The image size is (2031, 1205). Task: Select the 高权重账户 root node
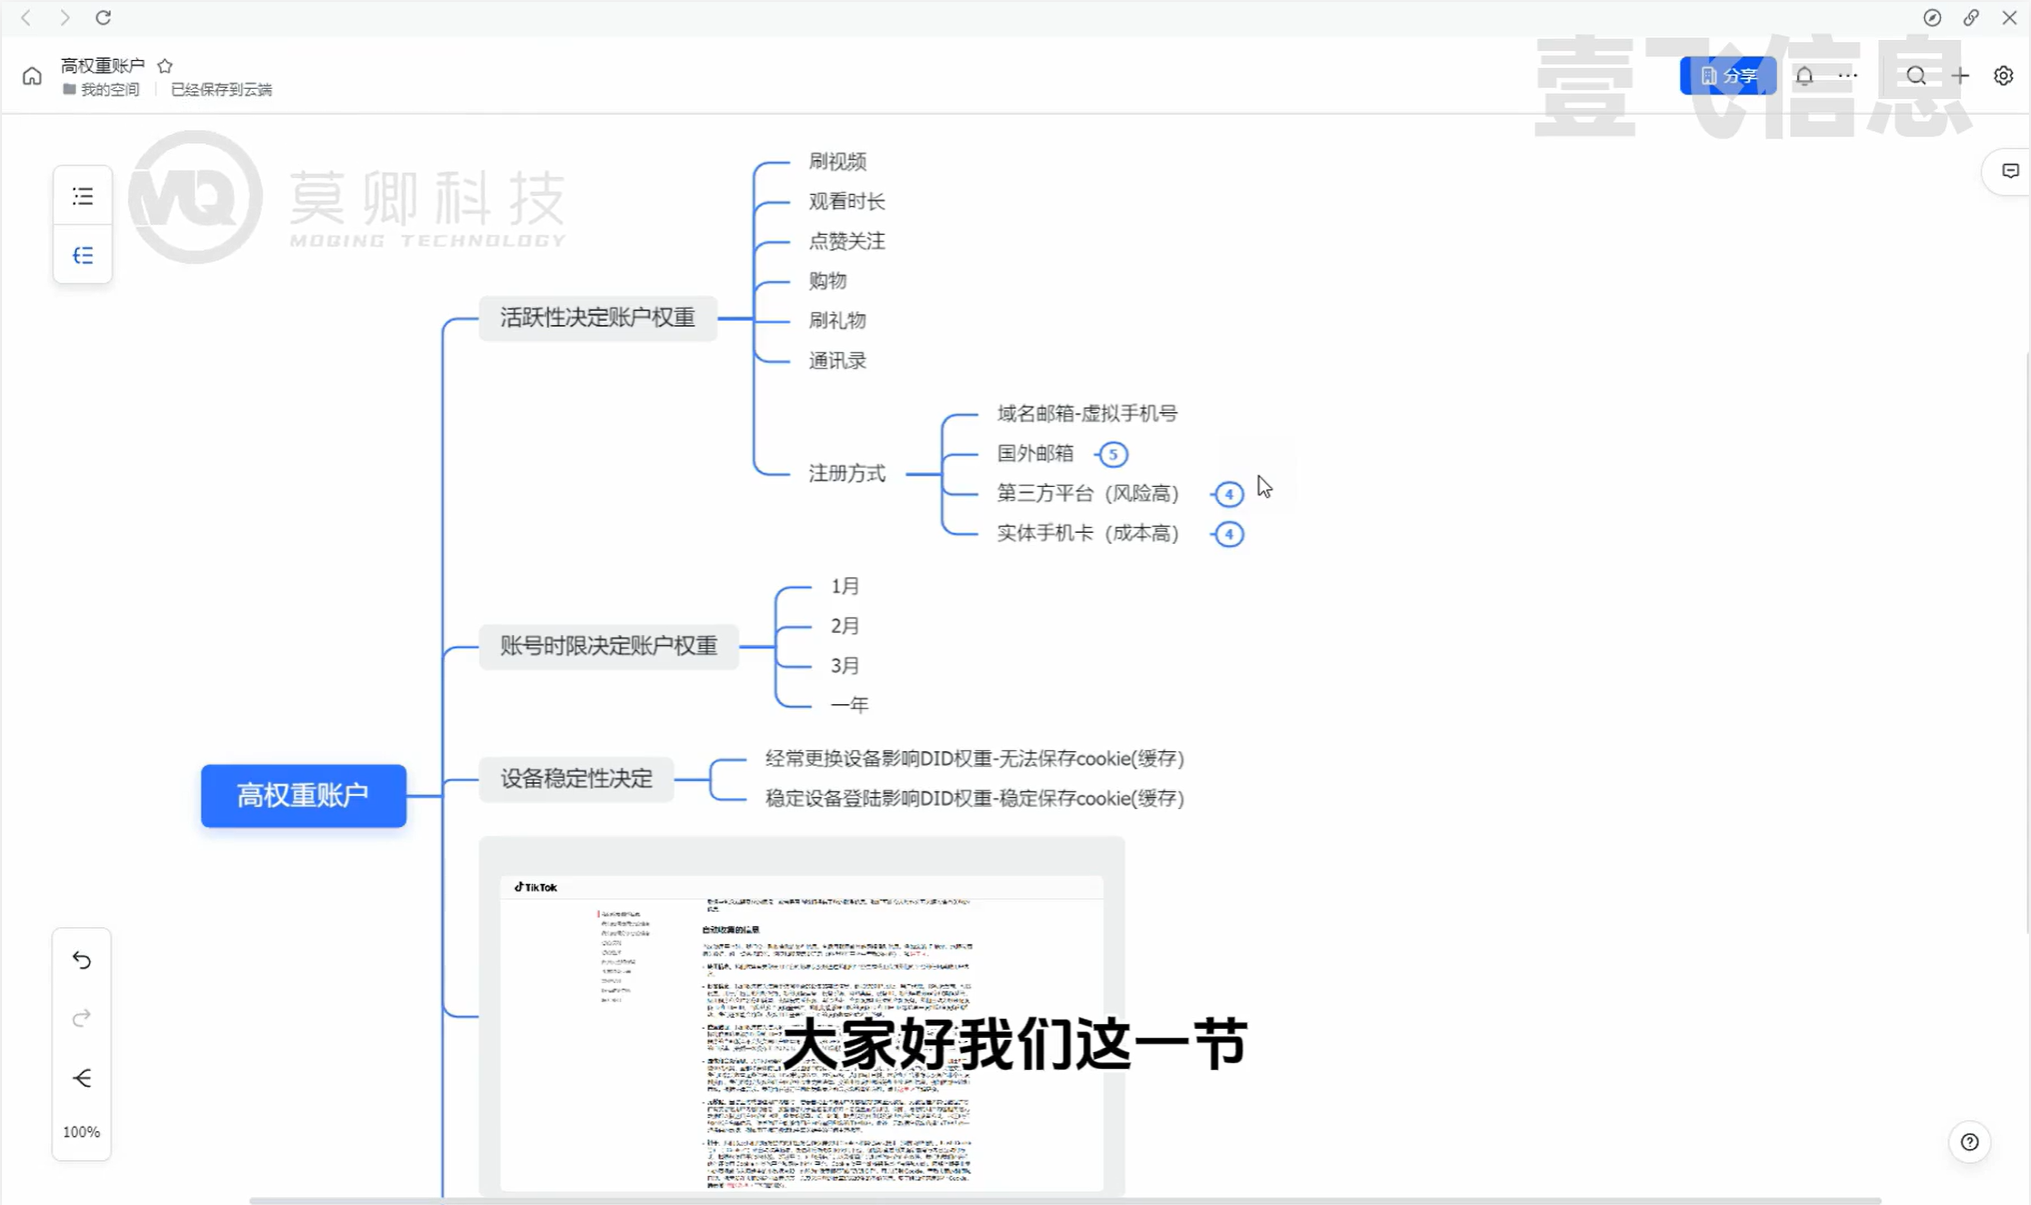[303, 796]
